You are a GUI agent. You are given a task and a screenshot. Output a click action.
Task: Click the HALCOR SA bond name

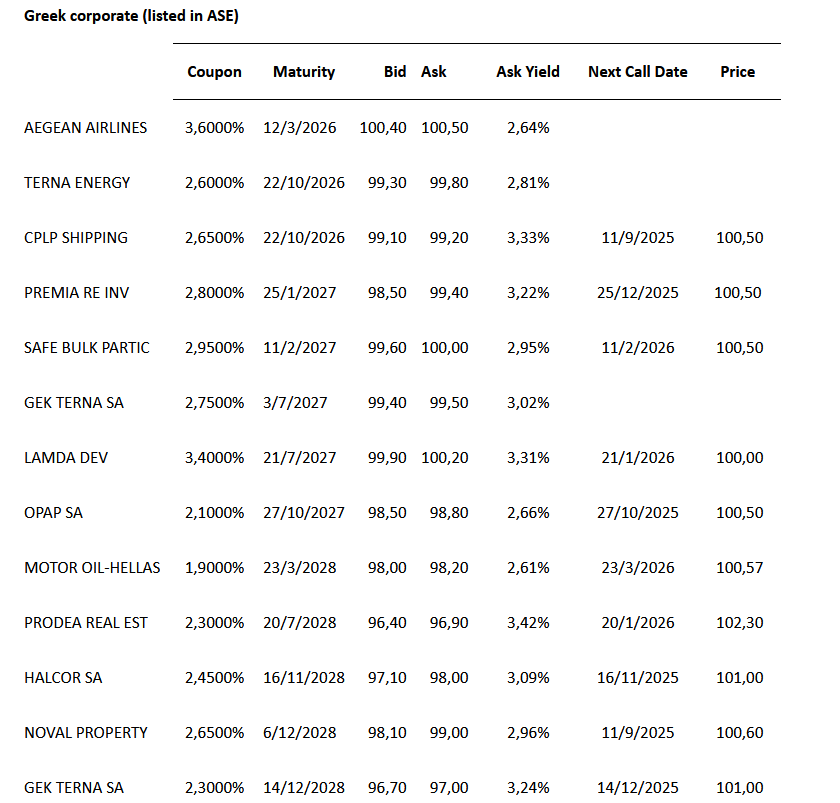pyautogui.click(x=63, y=678)
